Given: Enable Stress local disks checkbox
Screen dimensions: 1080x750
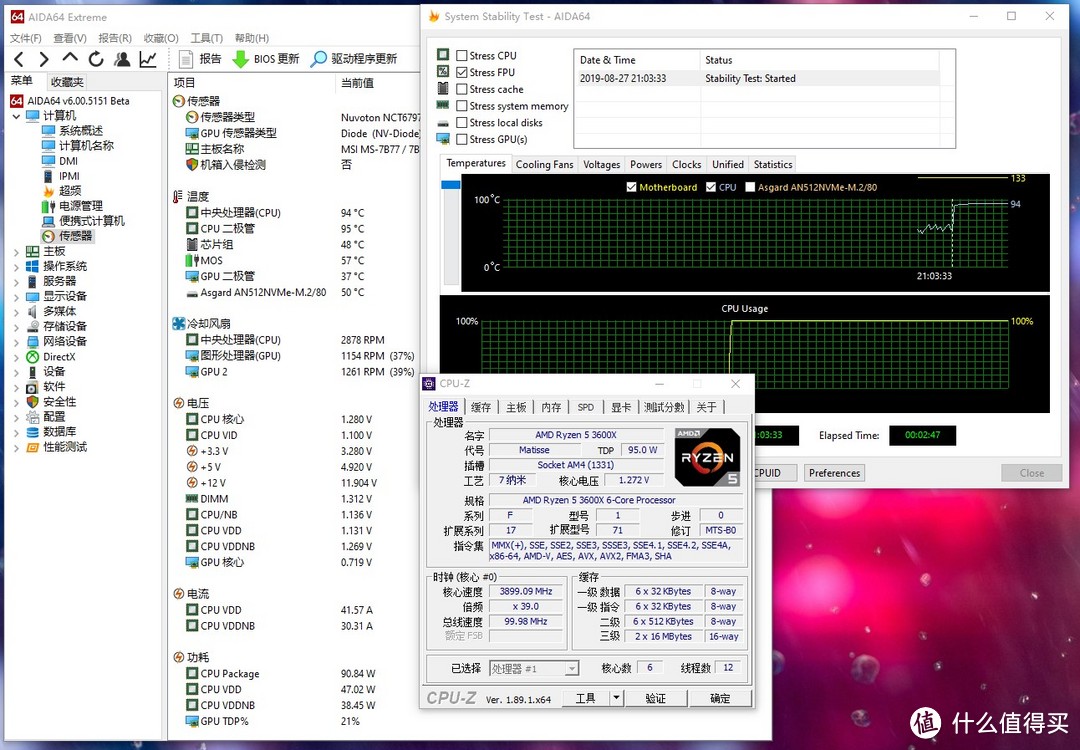Looking at the screenshot, I should (462, 123).
